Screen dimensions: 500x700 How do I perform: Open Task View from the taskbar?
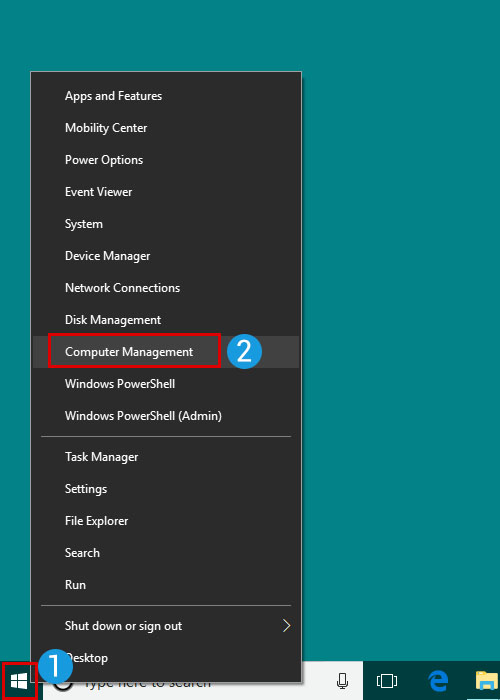387,681
